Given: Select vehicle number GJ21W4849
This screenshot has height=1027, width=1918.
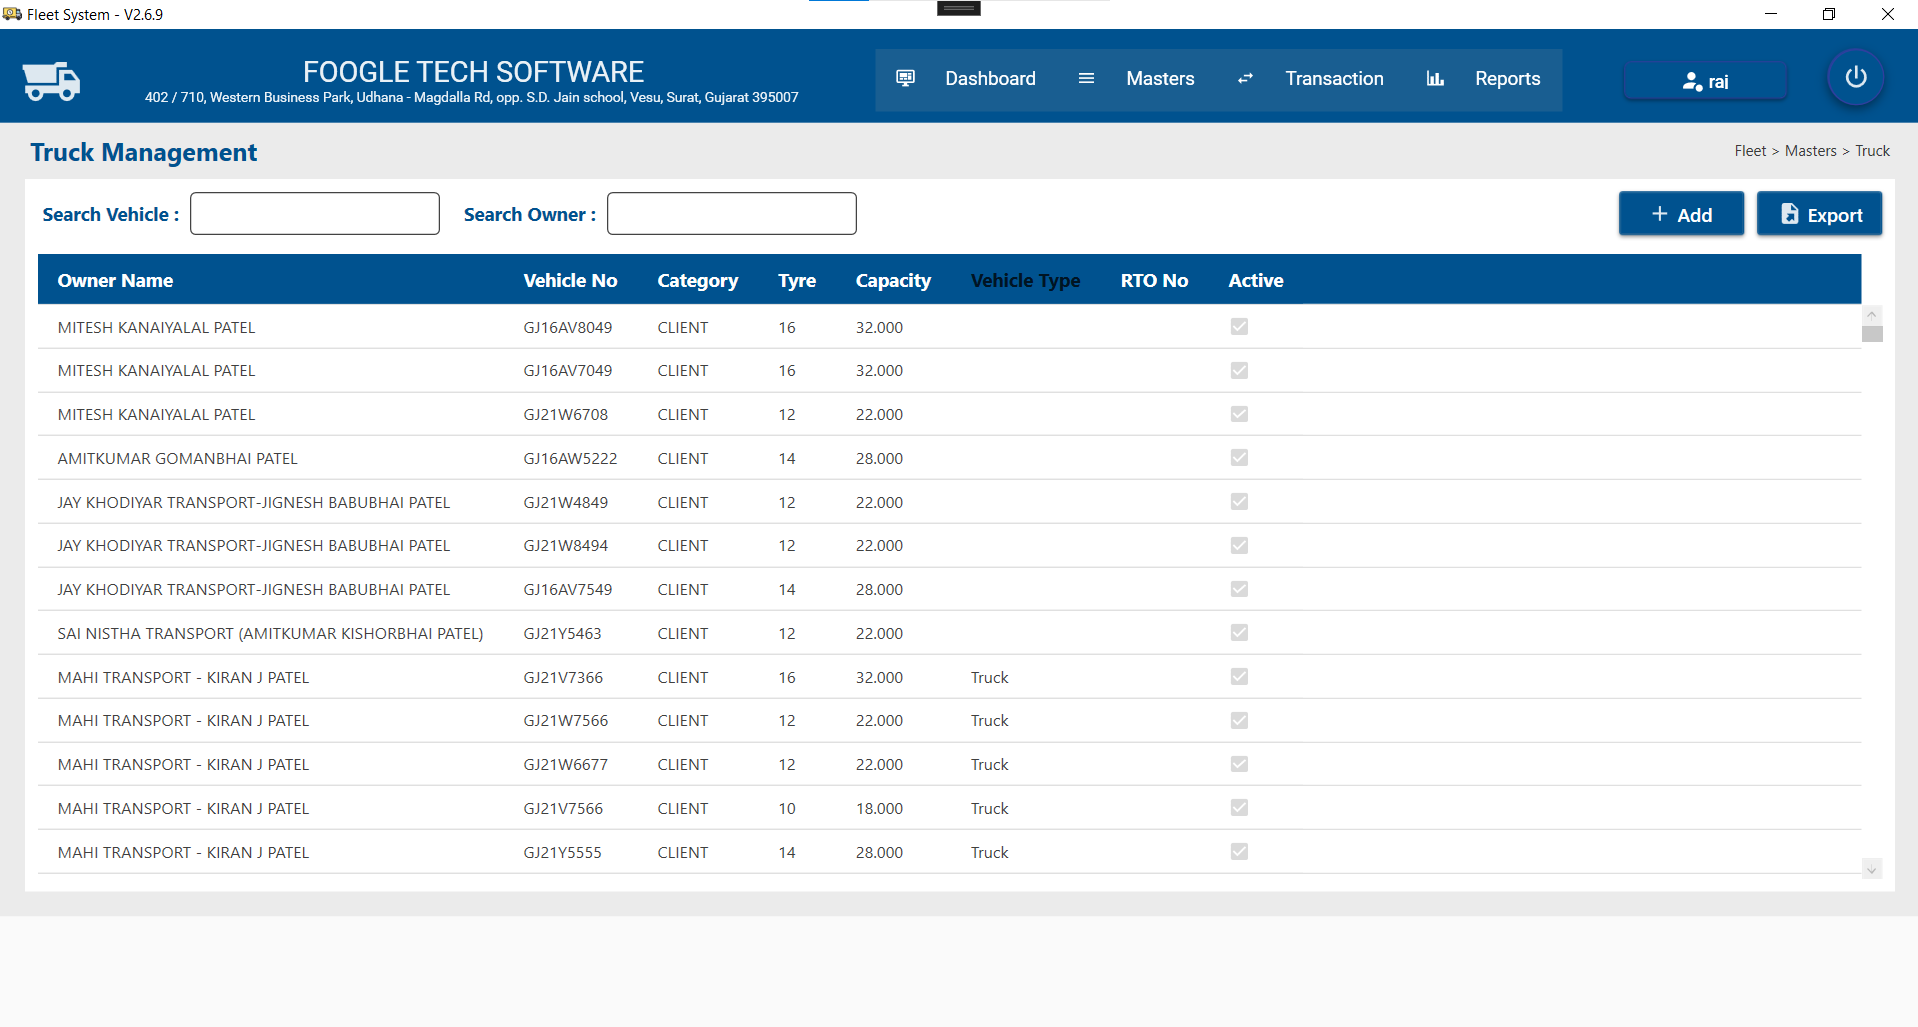Looking at the screenshot, I should [565, 502].
